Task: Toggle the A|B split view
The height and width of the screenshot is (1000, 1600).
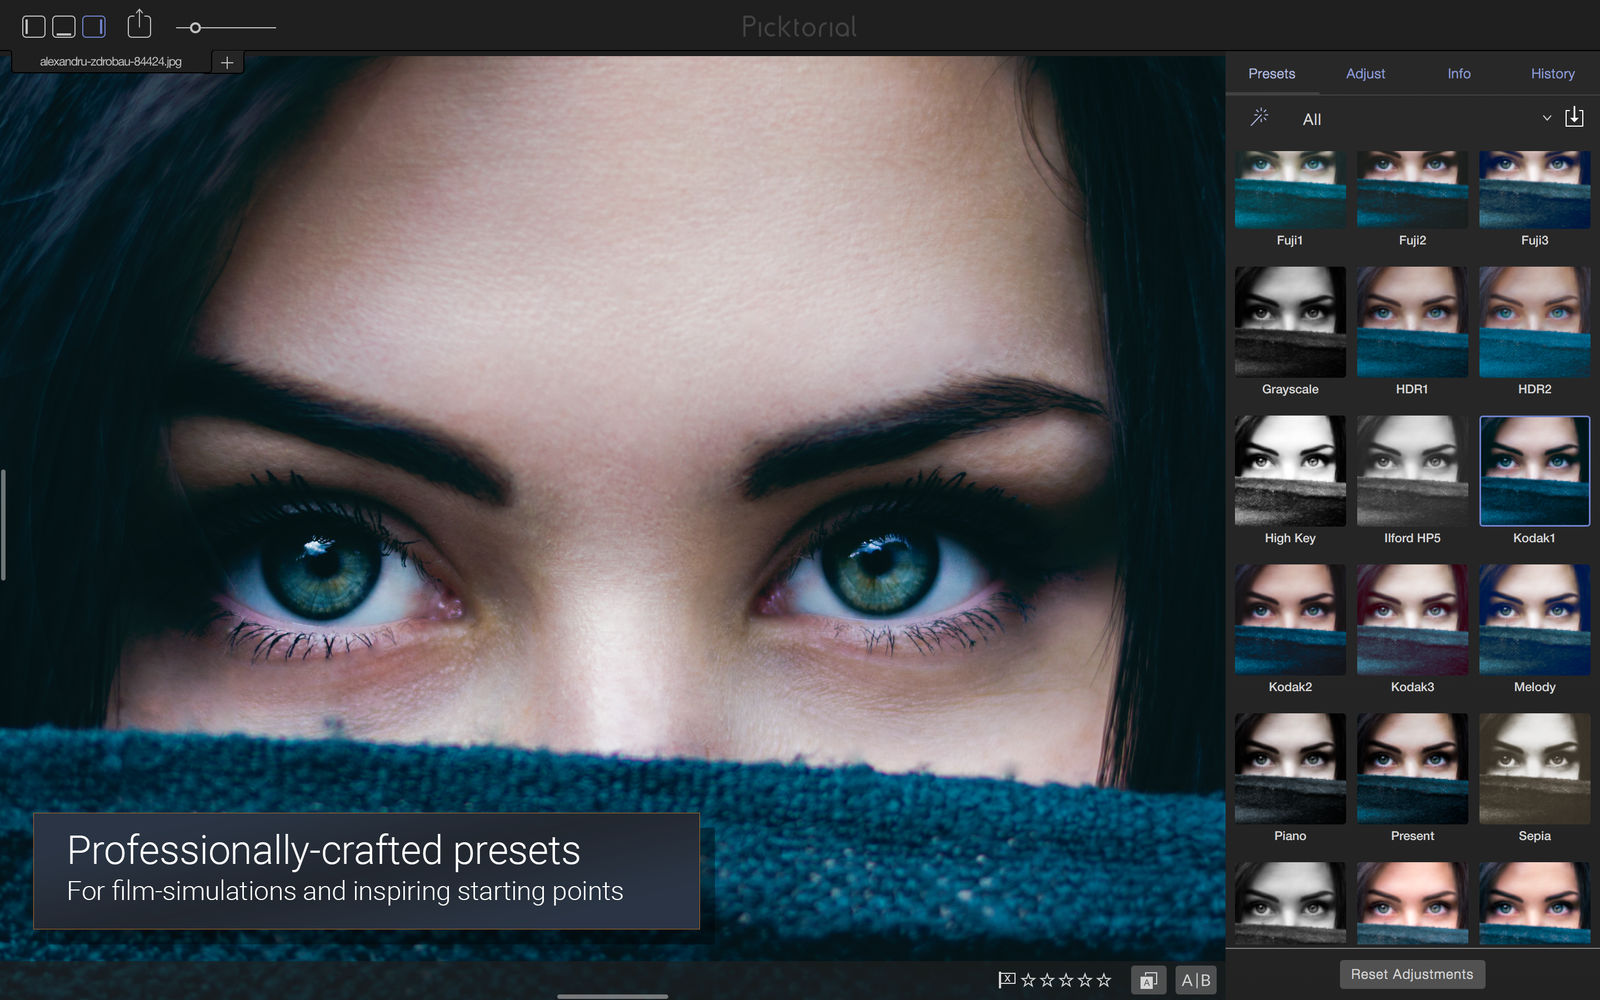Action: tap(1196, 980)
